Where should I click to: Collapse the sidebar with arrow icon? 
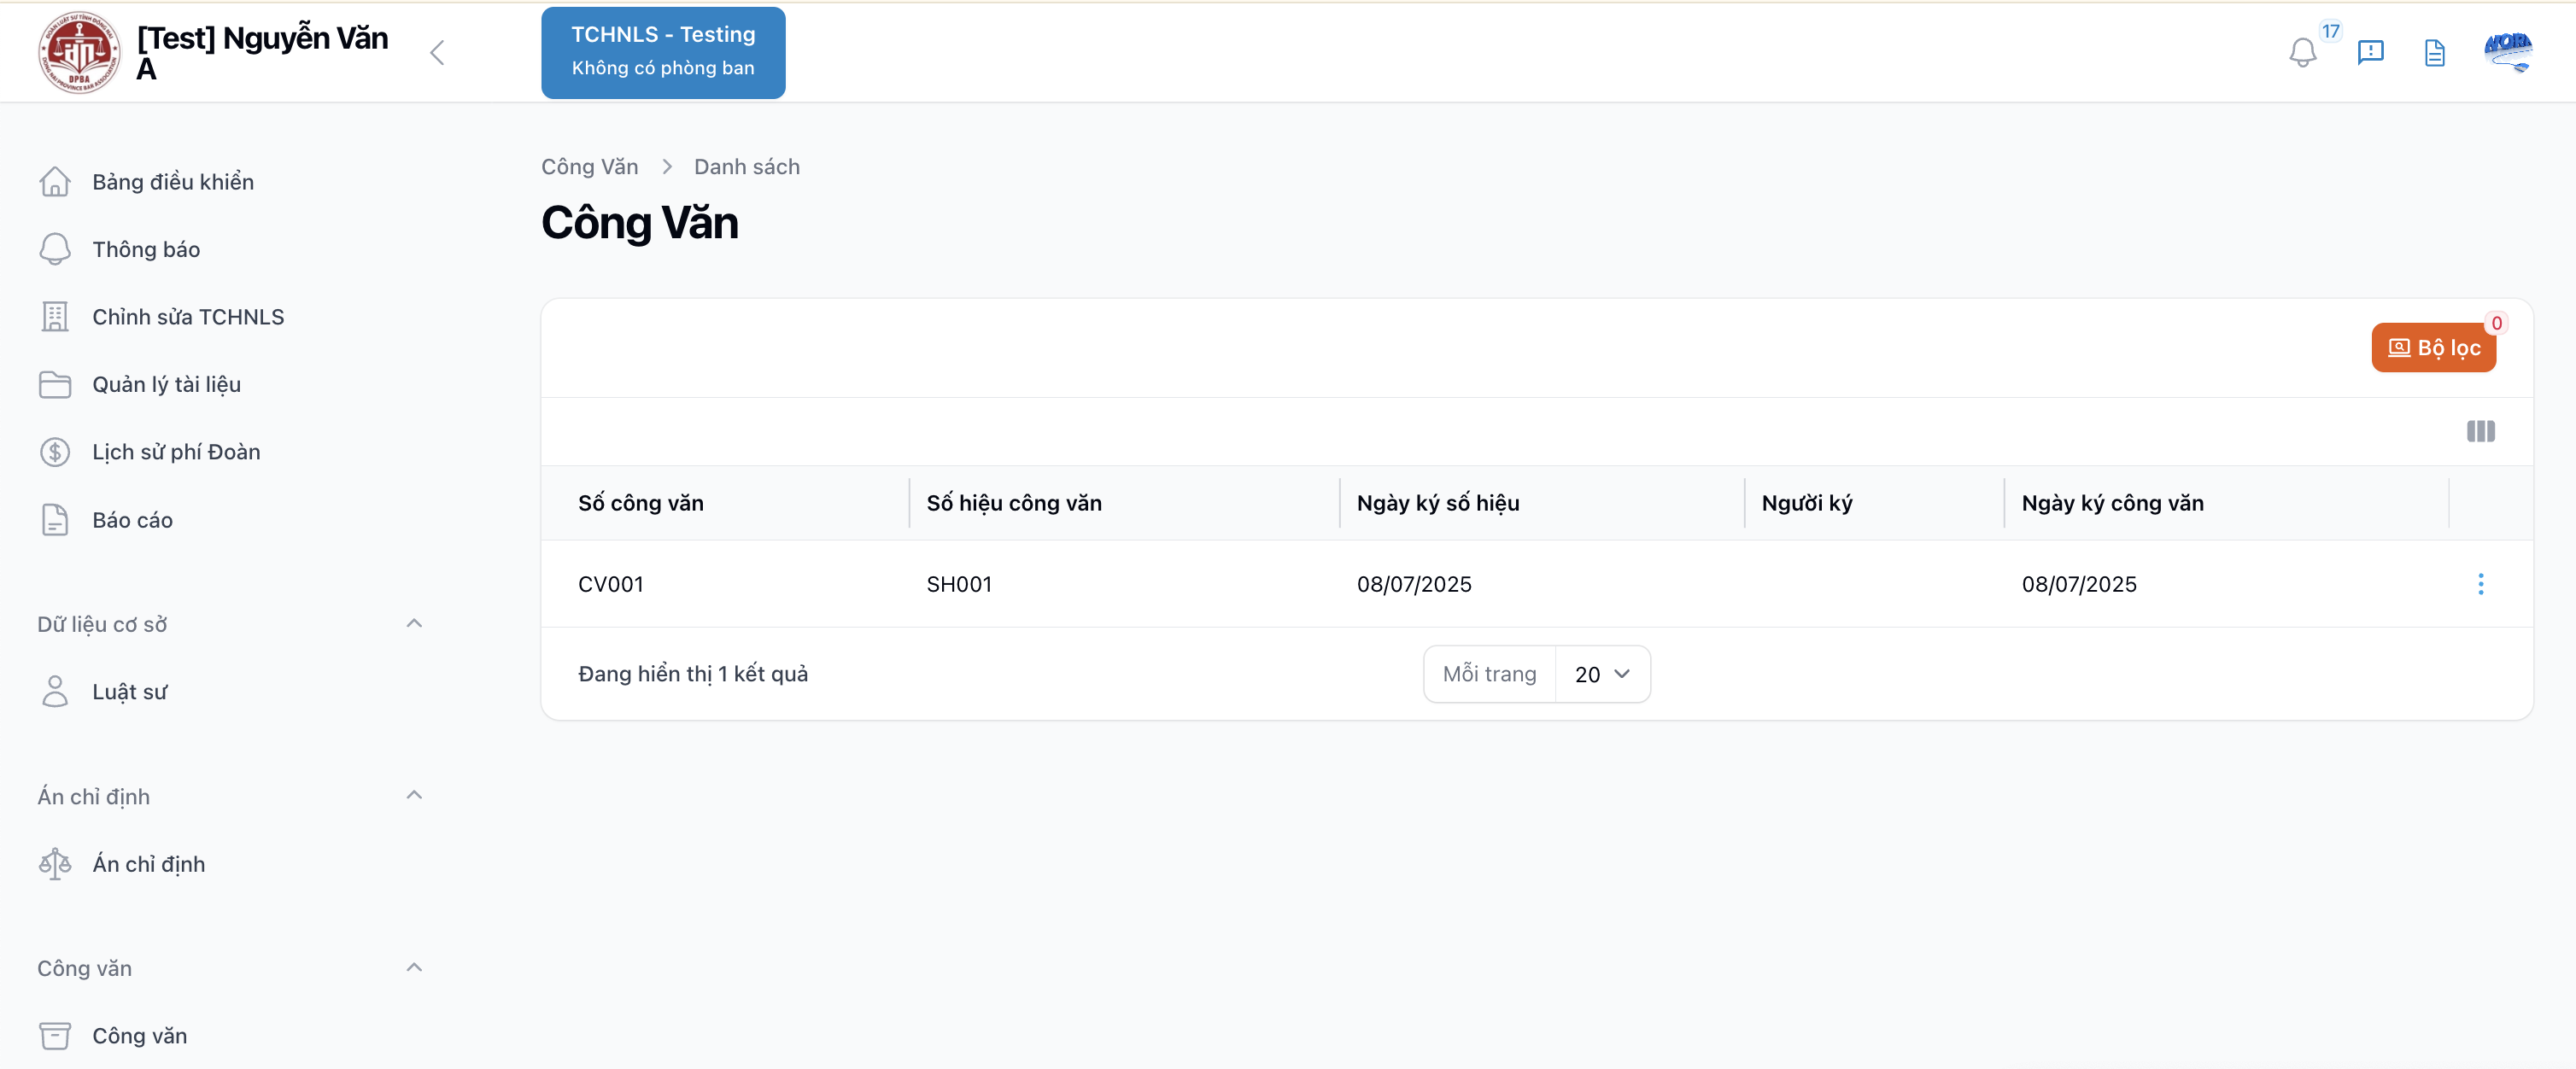tap(437, 52)
